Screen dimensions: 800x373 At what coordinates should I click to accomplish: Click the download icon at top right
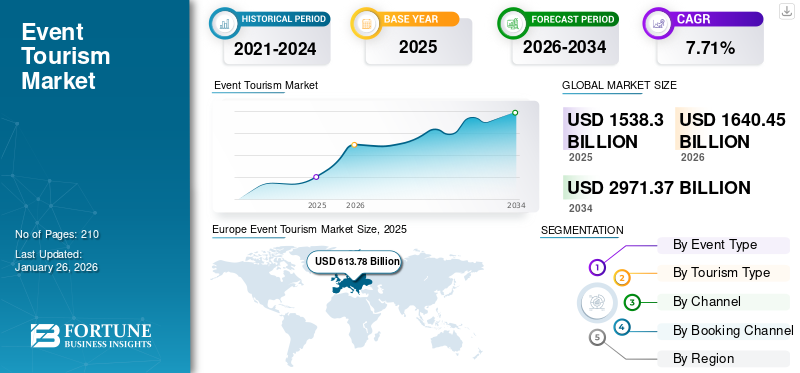pos(786,11)
